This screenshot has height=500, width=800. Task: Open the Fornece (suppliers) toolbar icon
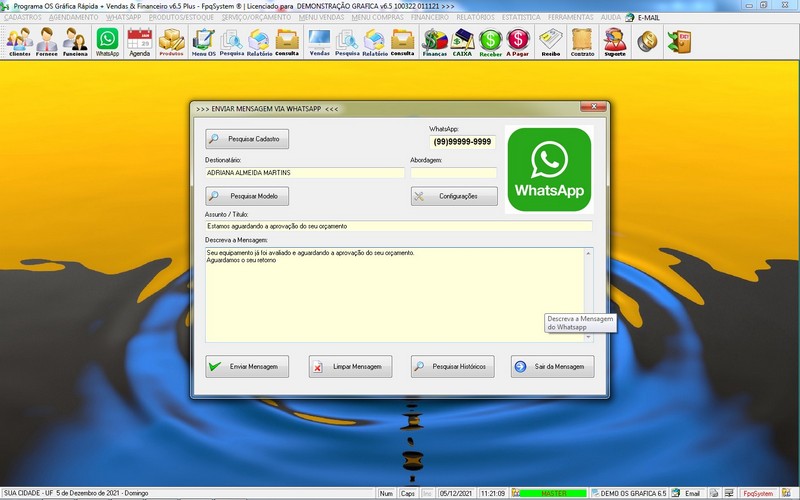(x=47, y=42)
